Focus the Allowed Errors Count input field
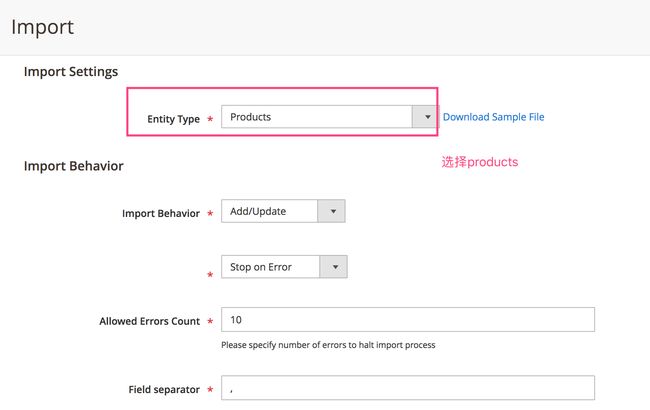 pos(408,320)
